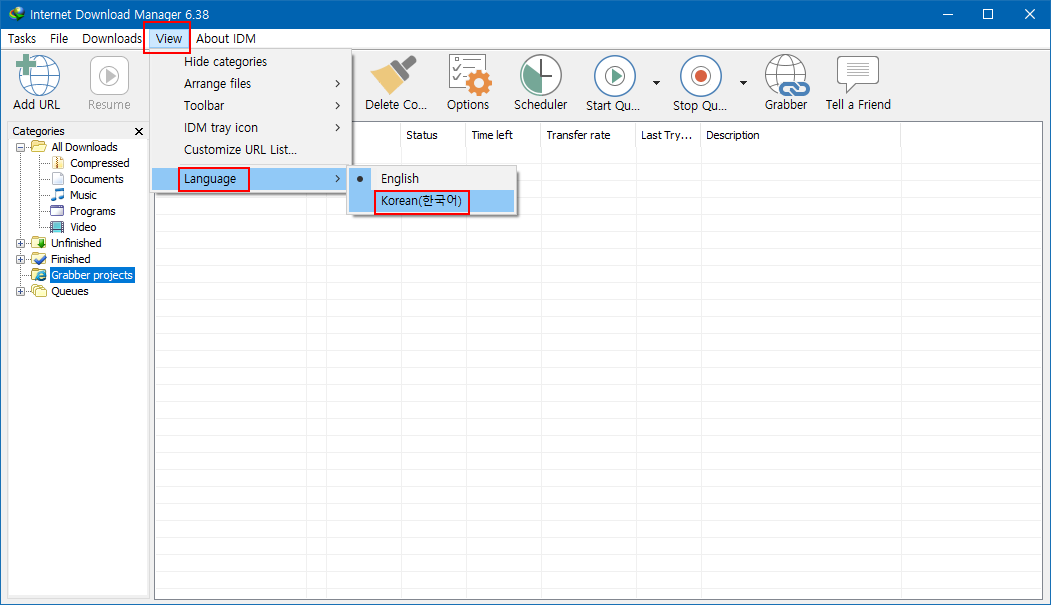Open Options from the toolbar
The image size is (1051, 605).
pyautogui.click(x=469, y=75)
